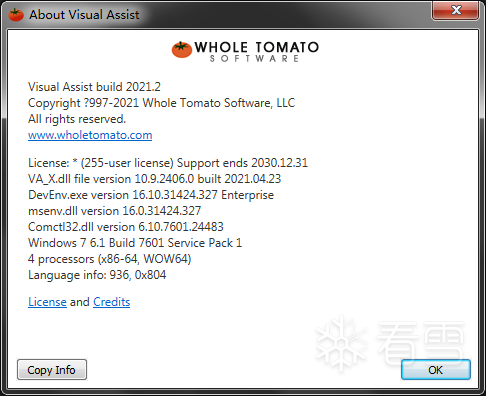Image resolution: width=486 pixels, height=396 pixels.
Task: Open the Credits link
Action: [x=111, y=302]
